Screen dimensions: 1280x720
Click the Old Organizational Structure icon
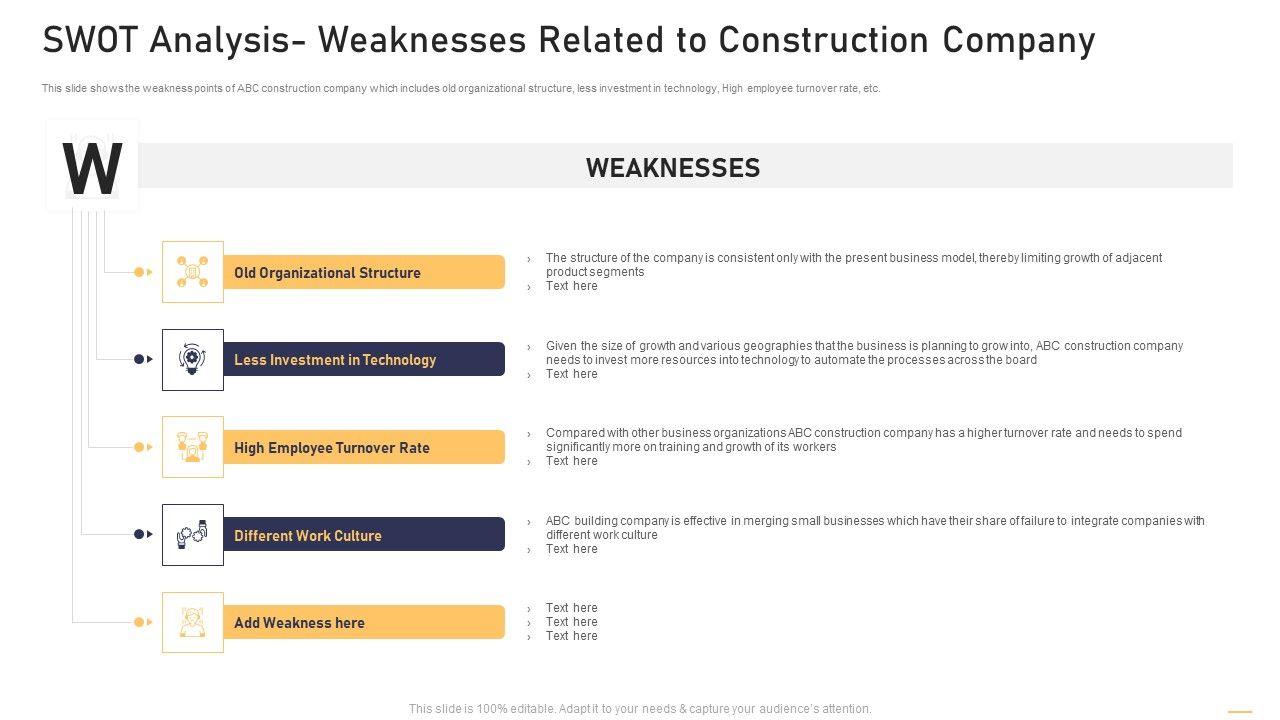click(x=192, y=272)
